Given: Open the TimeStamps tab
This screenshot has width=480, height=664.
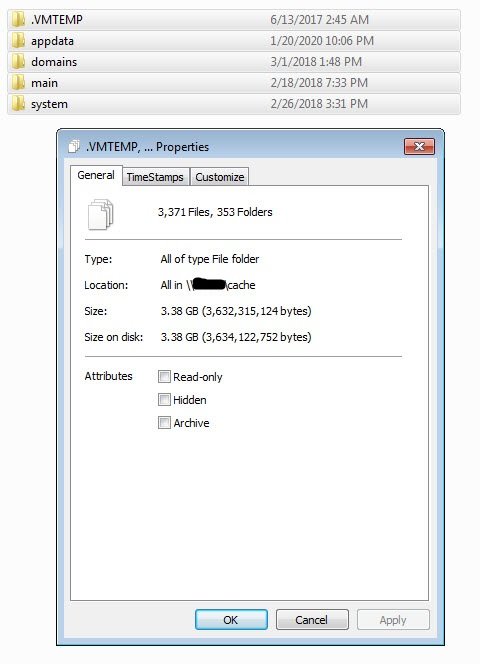Looking at the screenshot, I should pyautogui.click(x=155, y=177).
